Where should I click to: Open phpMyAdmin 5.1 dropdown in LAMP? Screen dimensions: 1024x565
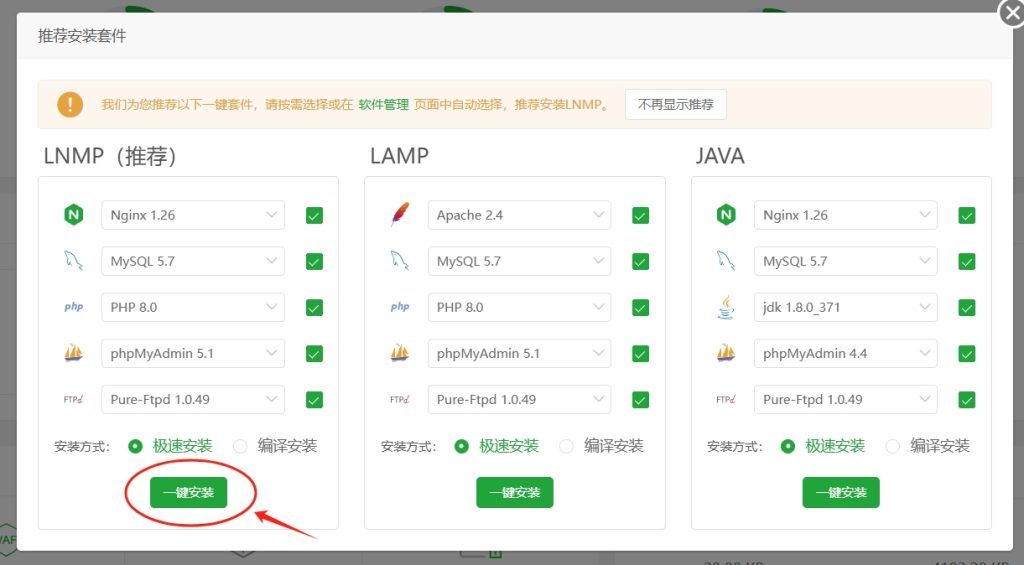[x=519, y=353]
